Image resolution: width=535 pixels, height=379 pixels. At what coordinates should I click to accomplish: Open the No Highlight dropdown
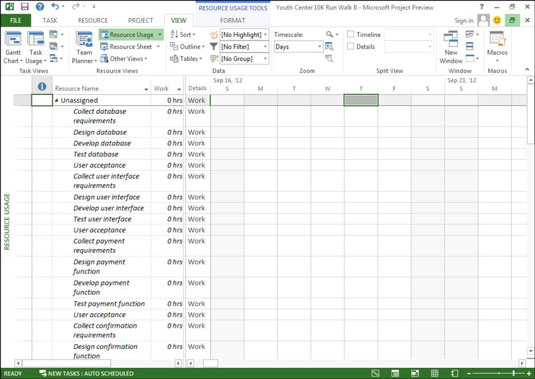[244, 34]
